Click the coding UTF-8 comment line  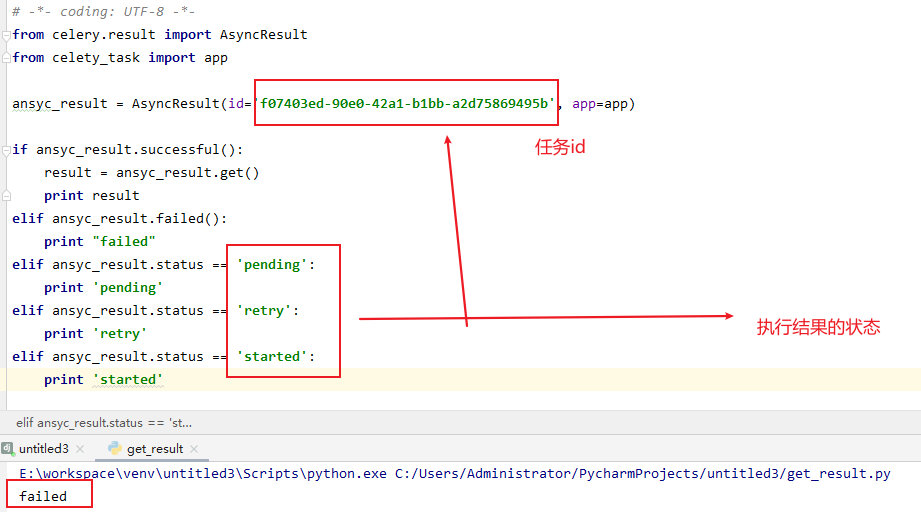coord(103,12)
